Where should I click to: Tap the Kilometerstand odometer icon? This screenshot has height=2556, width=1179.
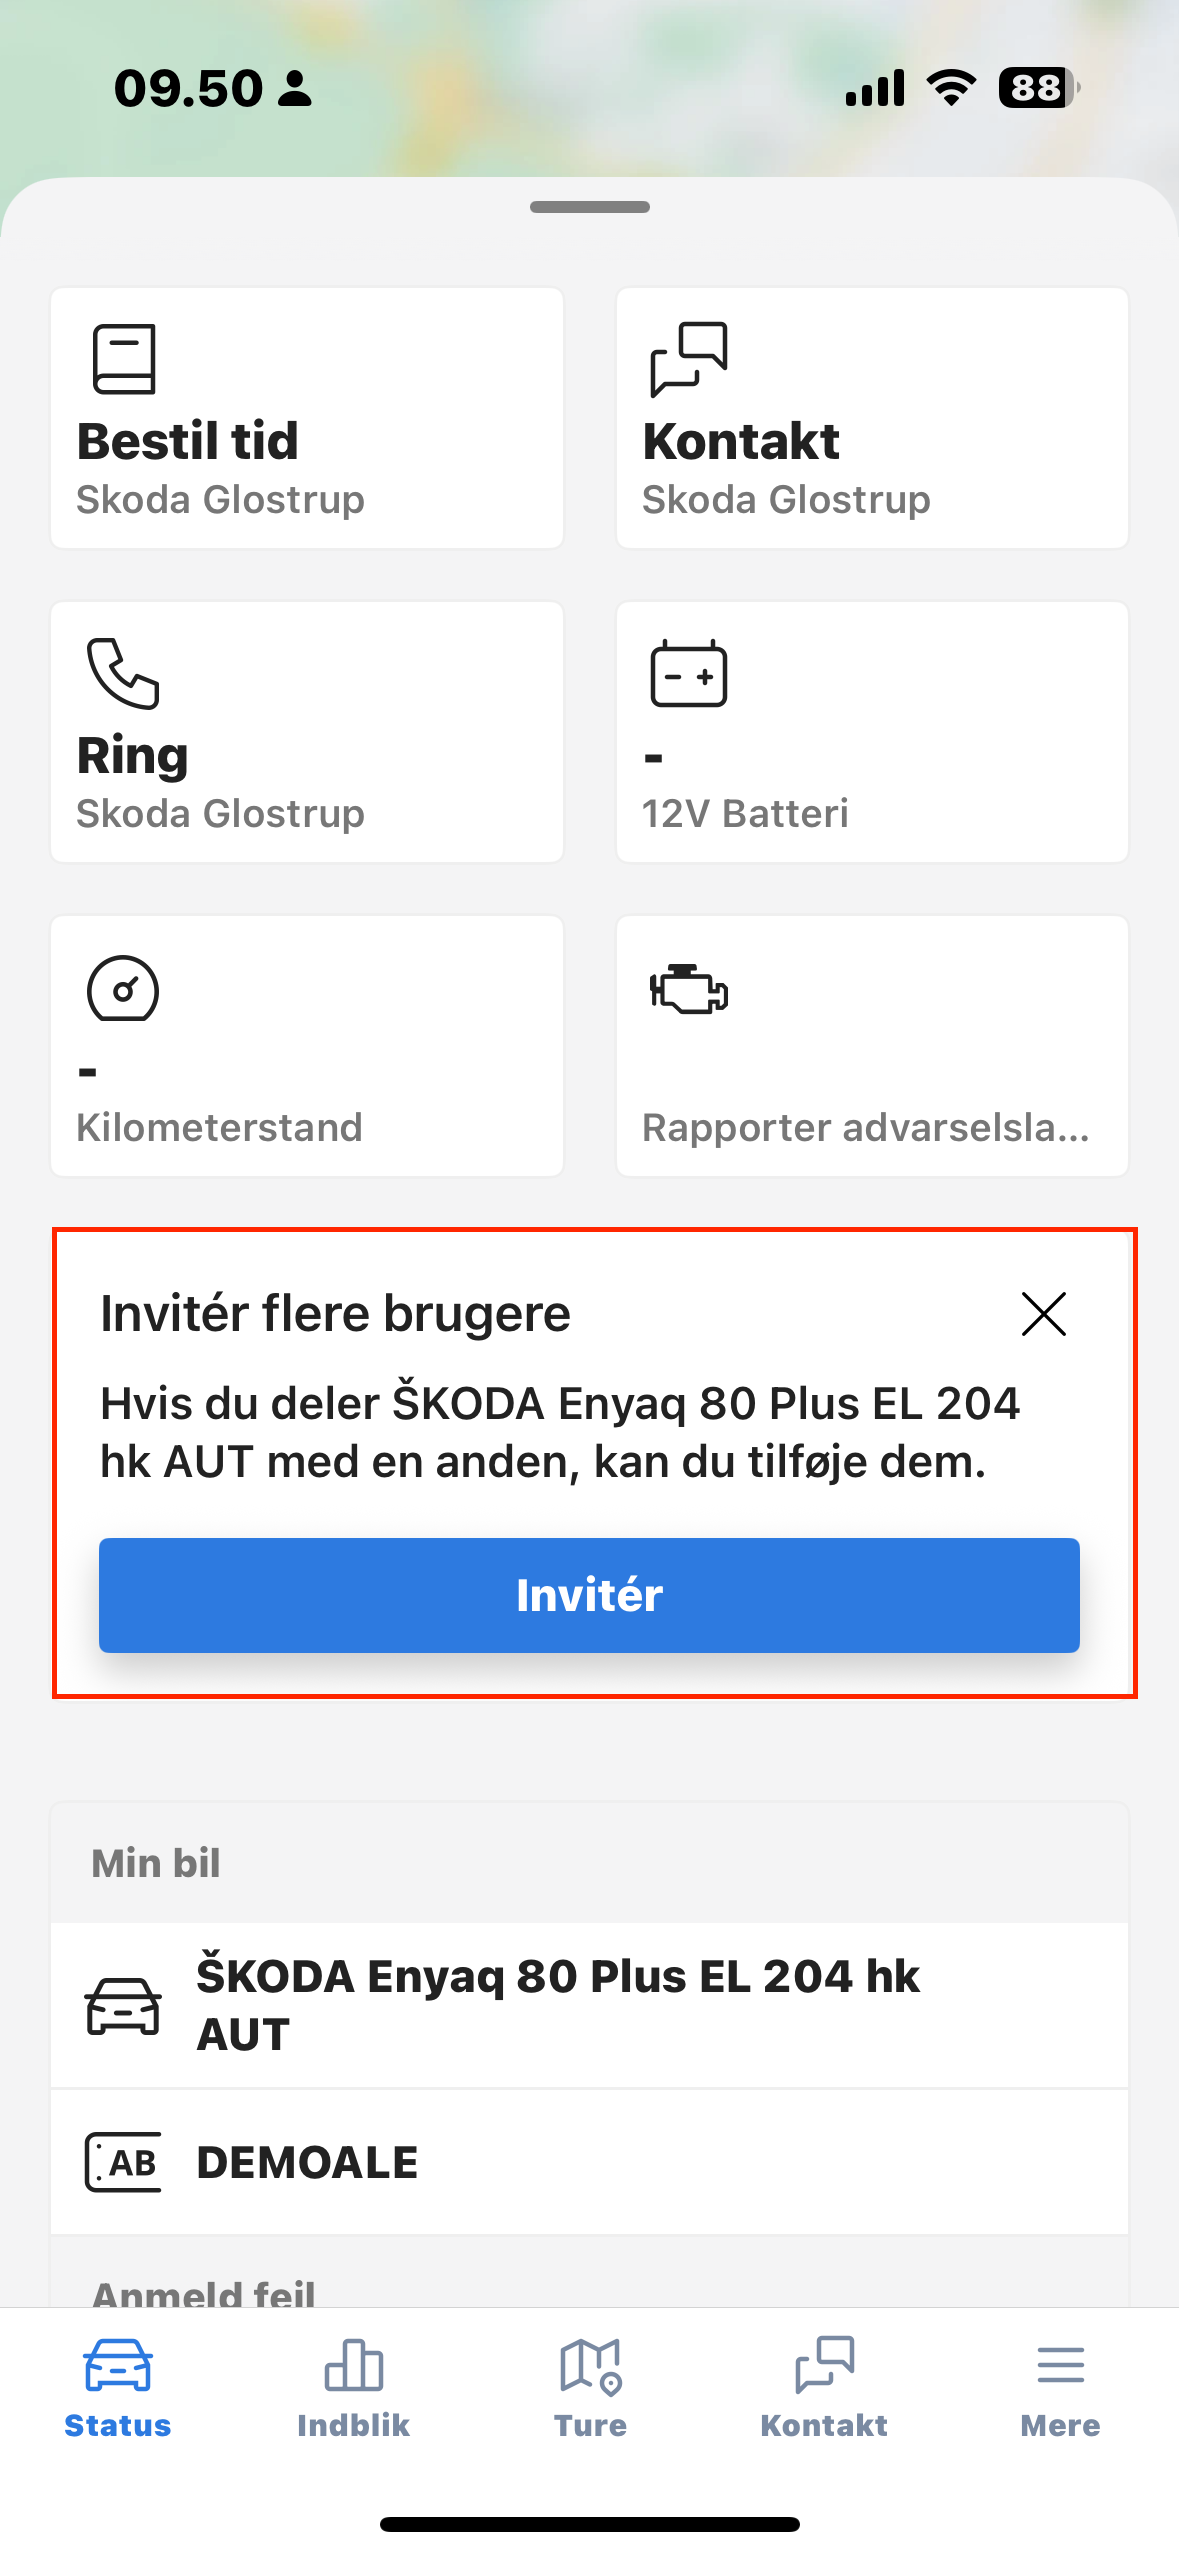(x=123, y=989)
